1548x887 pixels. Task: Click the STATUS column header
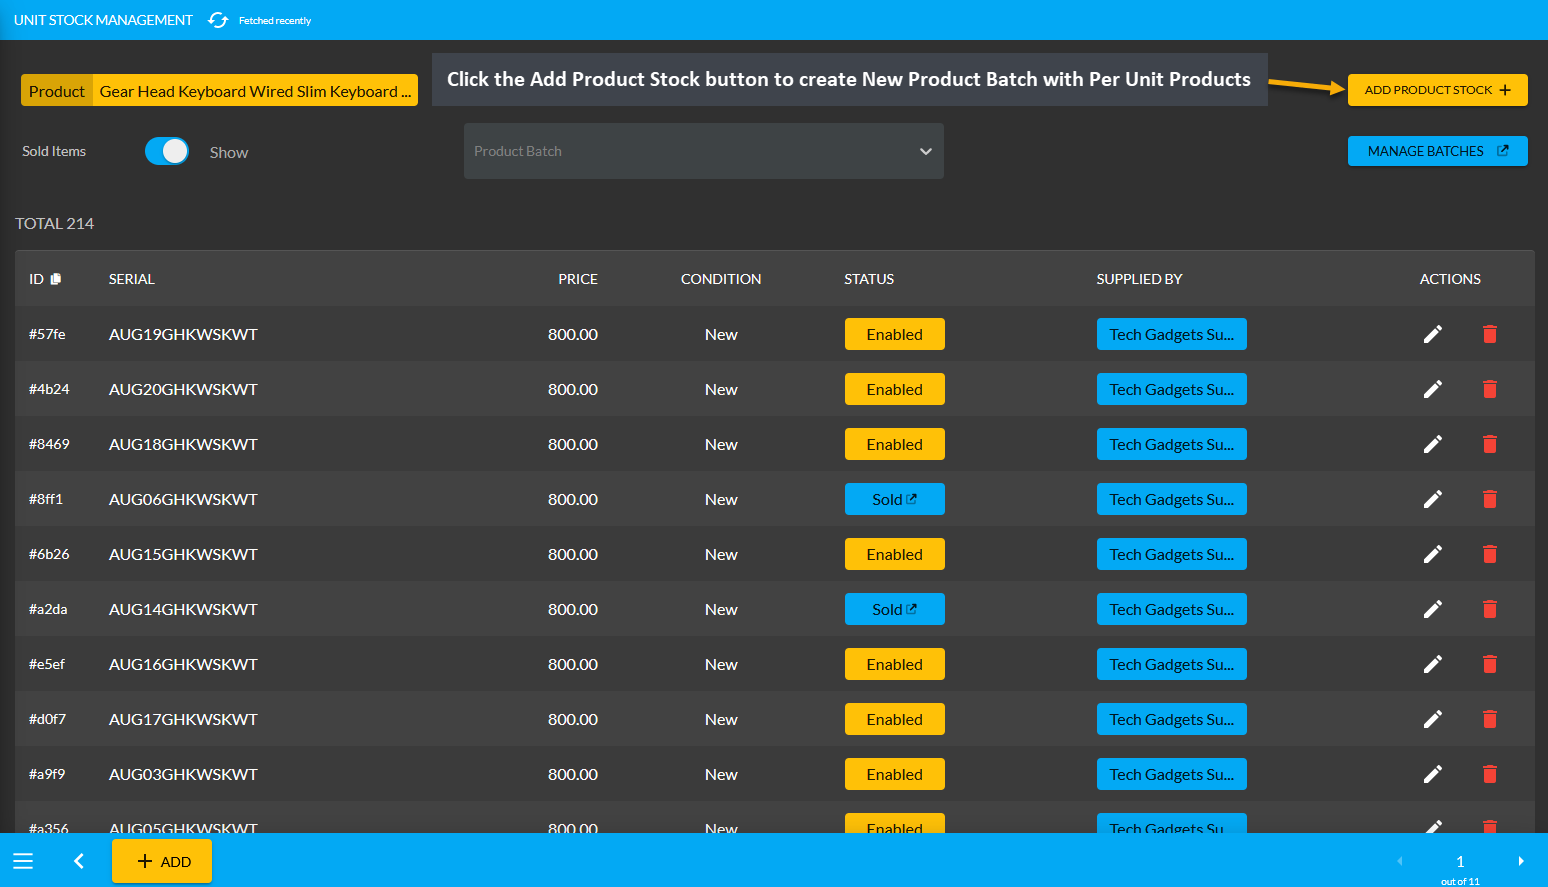point(869,279)
